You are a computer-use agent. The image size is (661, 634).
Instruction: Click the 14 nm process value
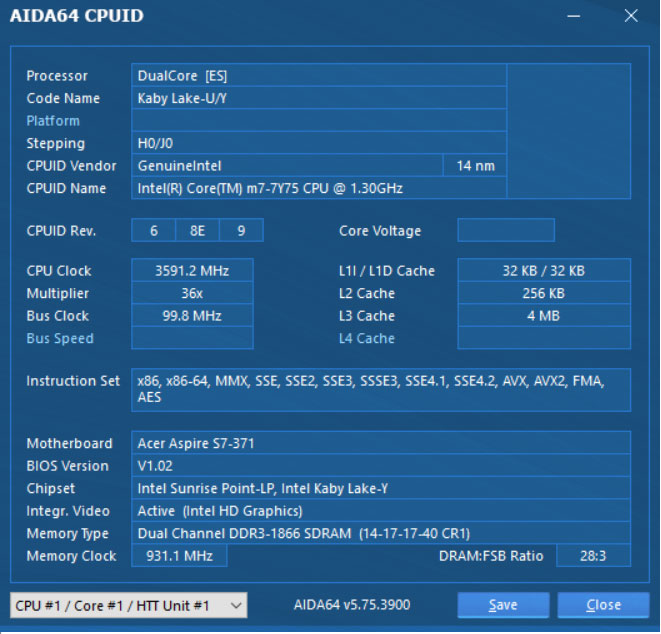tap(475, 166)
